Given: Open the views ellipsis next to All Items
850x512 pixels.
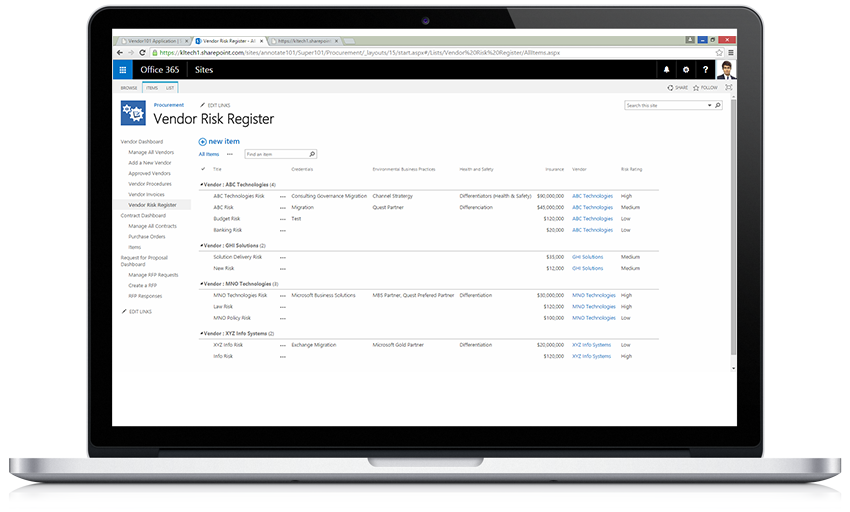Looking at the screenshot, I should click(x=229, y=154).
